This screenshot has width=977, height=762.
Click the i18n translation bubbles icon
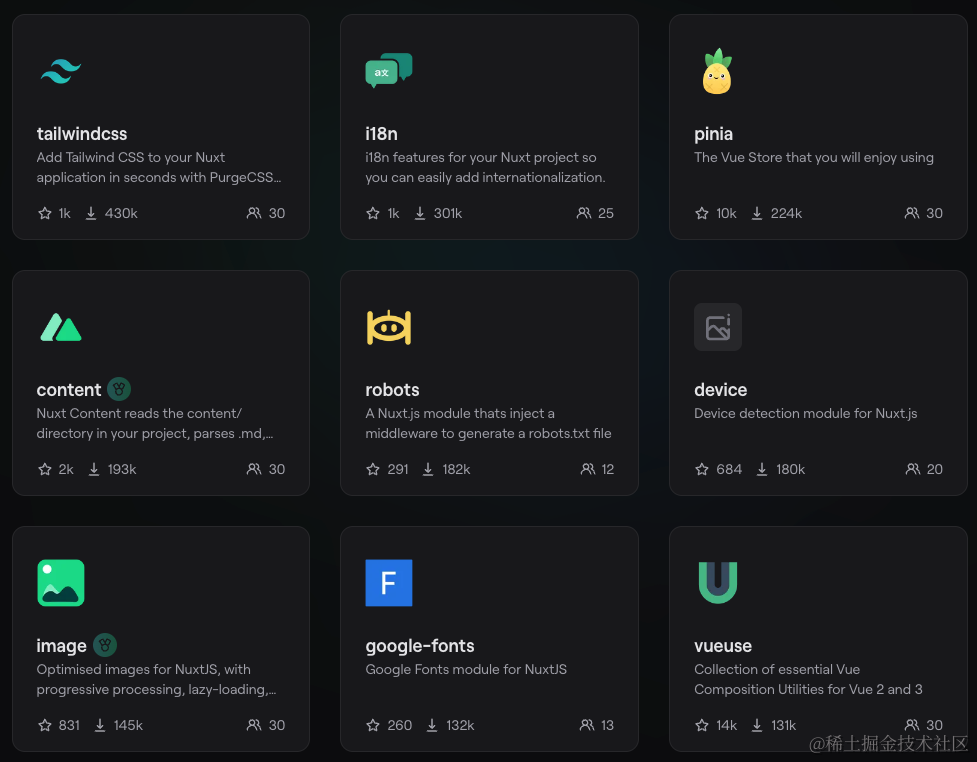click(388, 71)
